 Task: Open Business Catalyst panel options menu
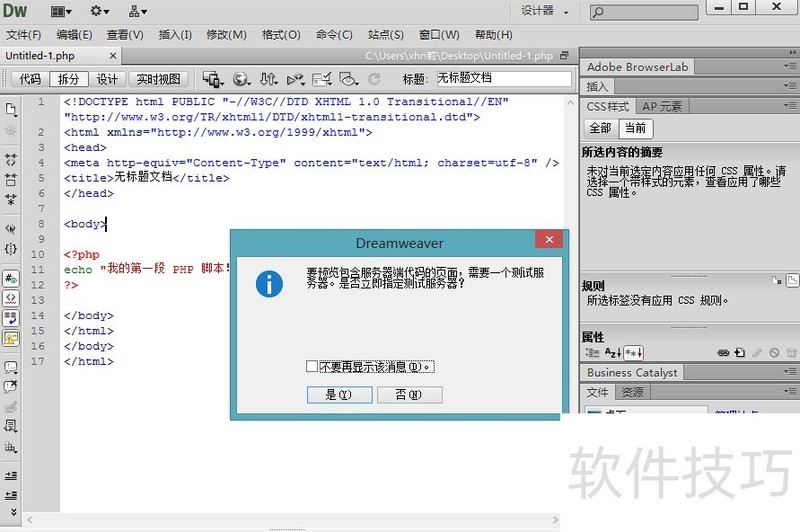click(790, 372)
